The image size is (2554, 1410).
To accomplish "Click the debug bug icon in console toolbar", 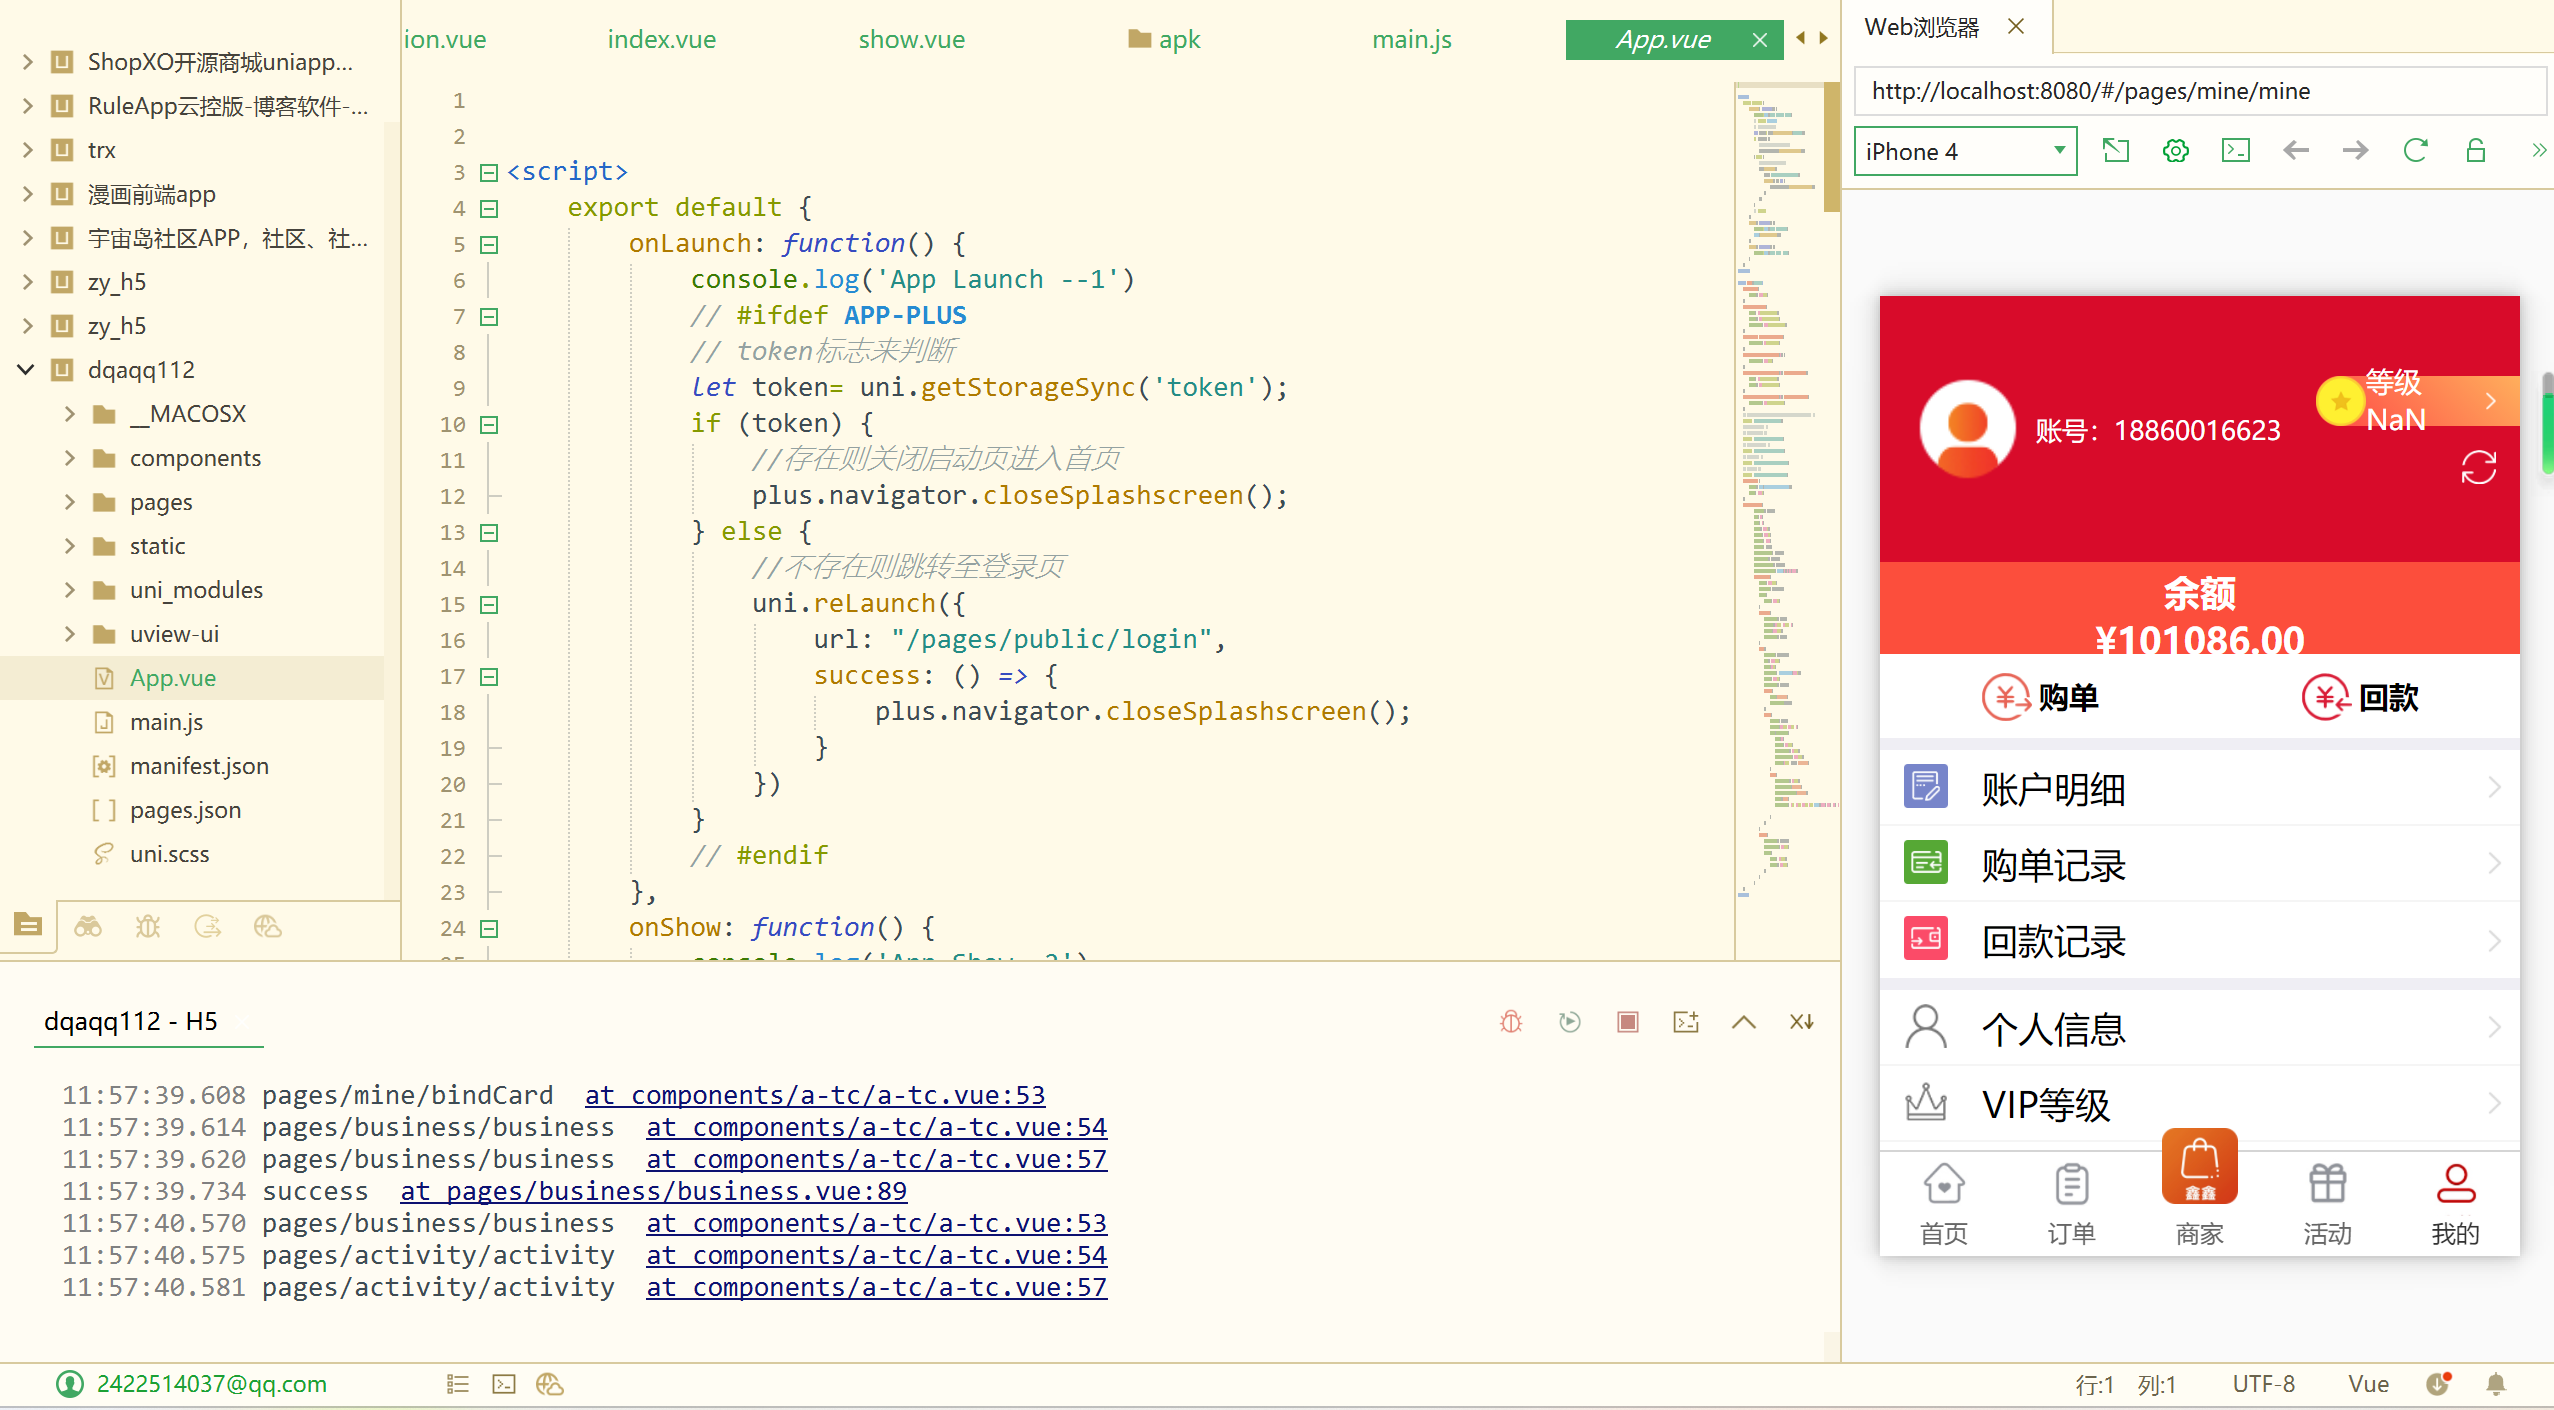I will pyautogui.click(x=1511, y=1021).
